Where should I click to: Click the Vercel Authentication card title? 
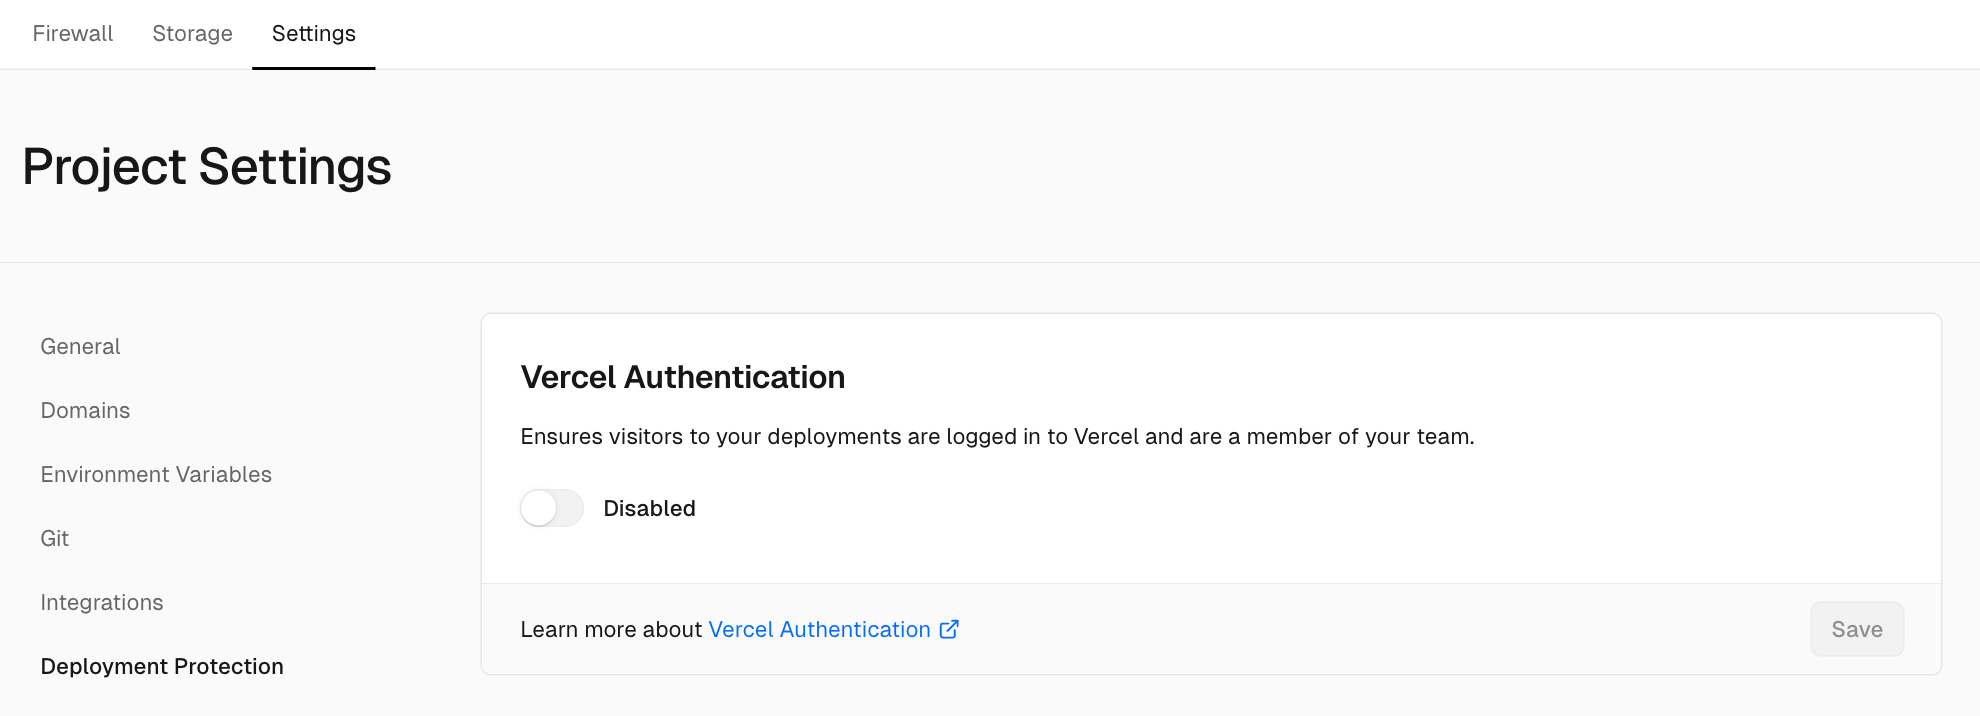683,377
